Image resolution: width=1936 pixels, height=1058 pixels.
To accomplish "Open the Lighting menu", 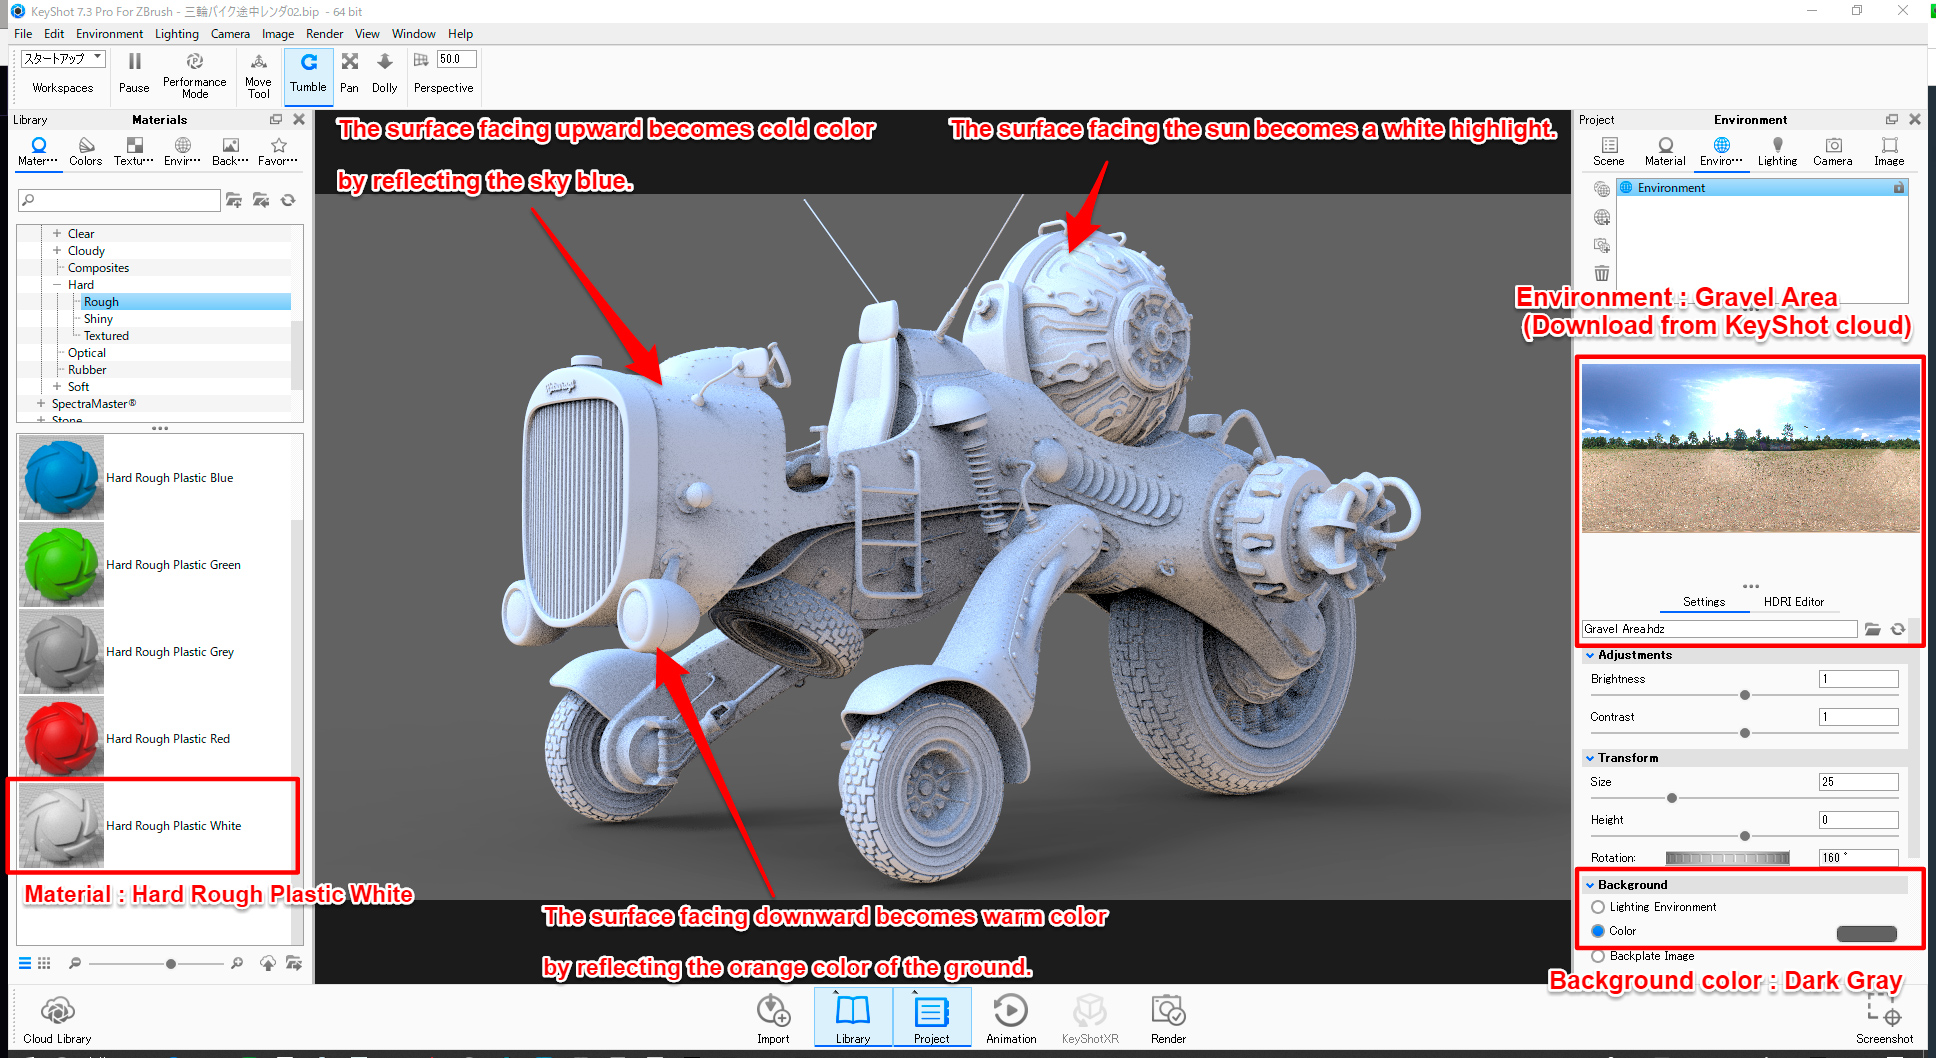I will pos(177,34).
